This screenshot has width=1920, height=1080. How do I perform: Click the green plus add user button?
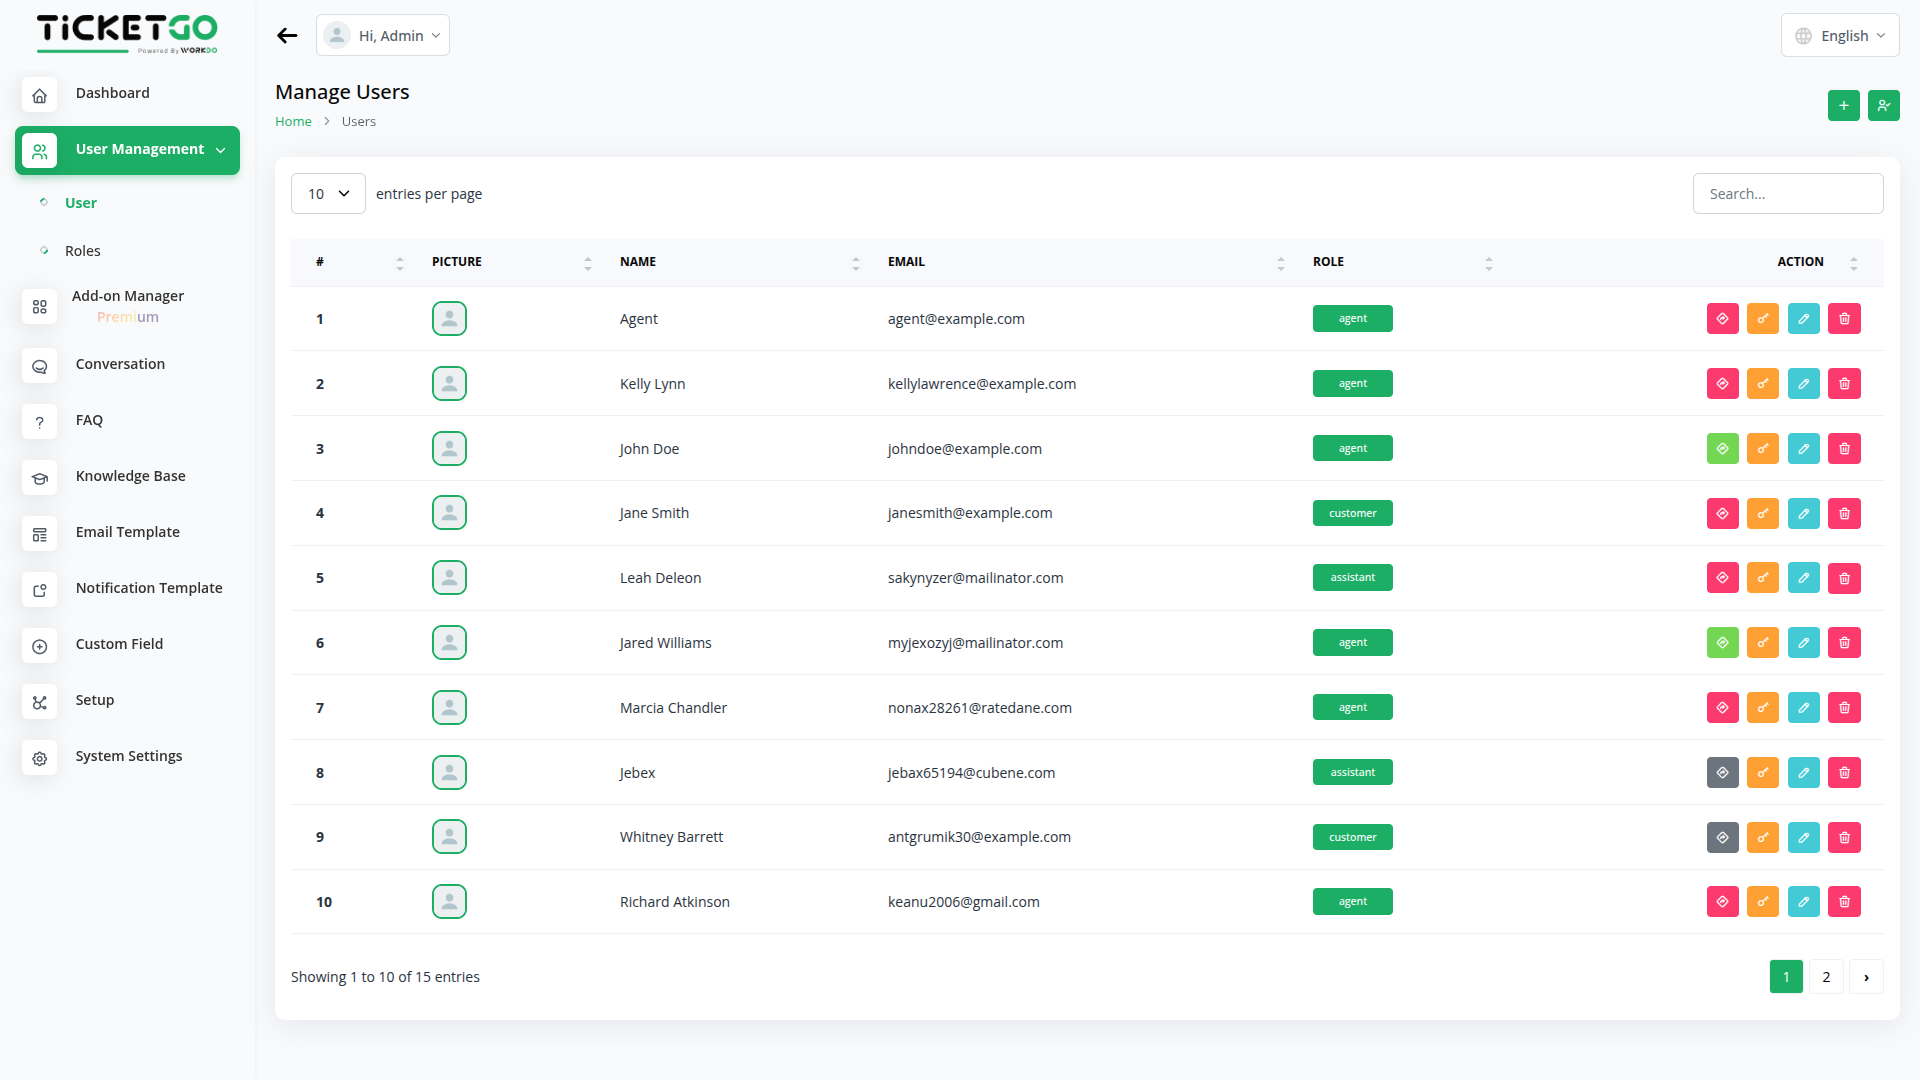click(1843, 106)
